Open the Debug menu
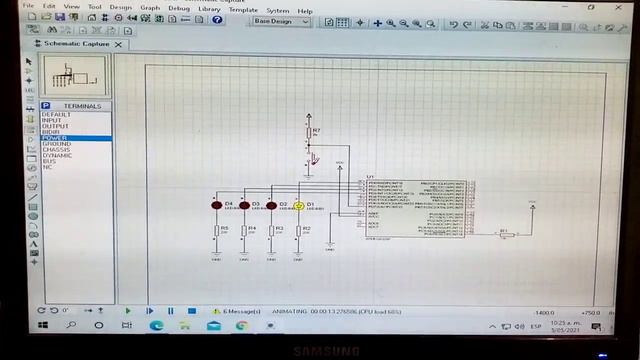Screen dimensions: 640x360 [179, 8]
